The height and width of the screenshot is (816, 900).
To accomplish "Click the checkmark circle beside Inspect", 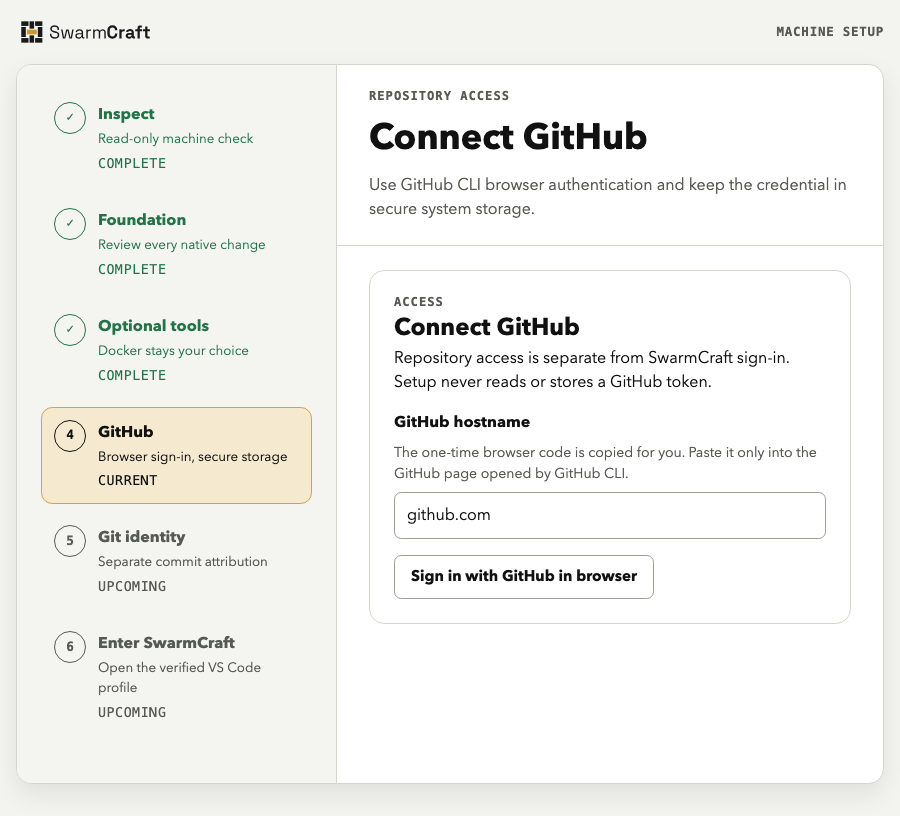I will pyautogui.click(x=70, y=118).
